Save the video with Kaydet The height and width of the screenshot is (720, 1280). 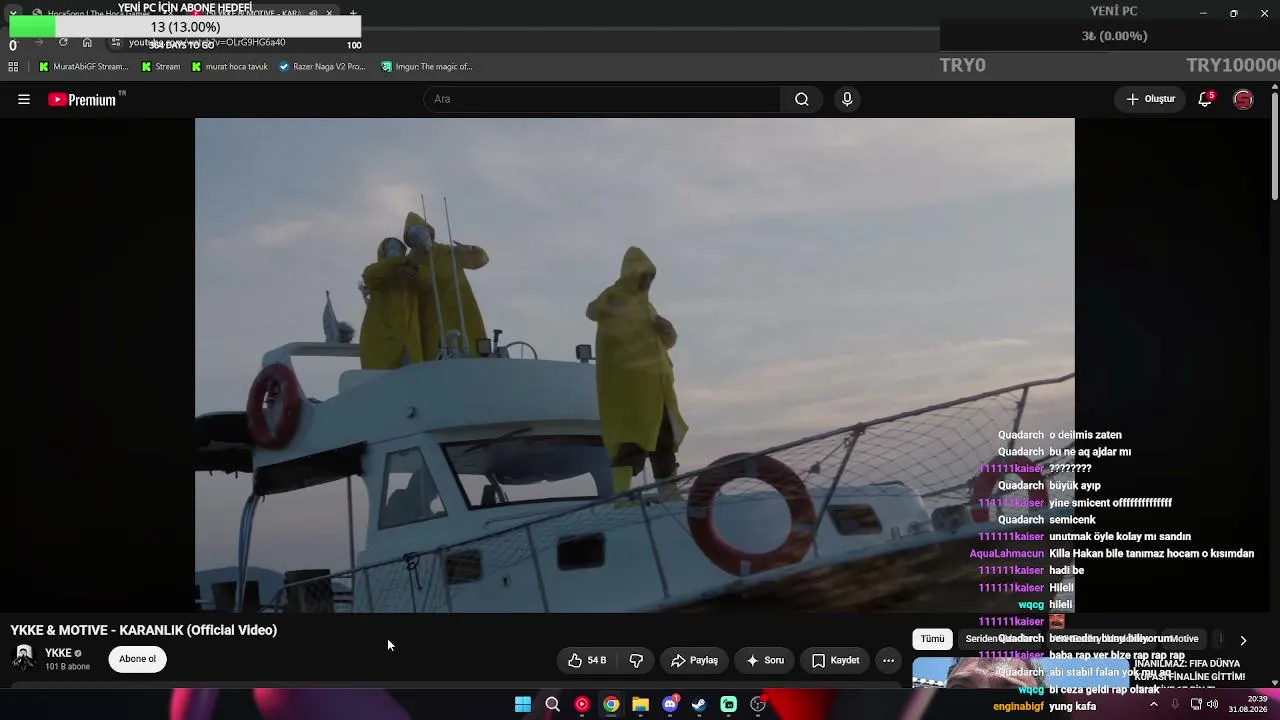click(835, 660)
